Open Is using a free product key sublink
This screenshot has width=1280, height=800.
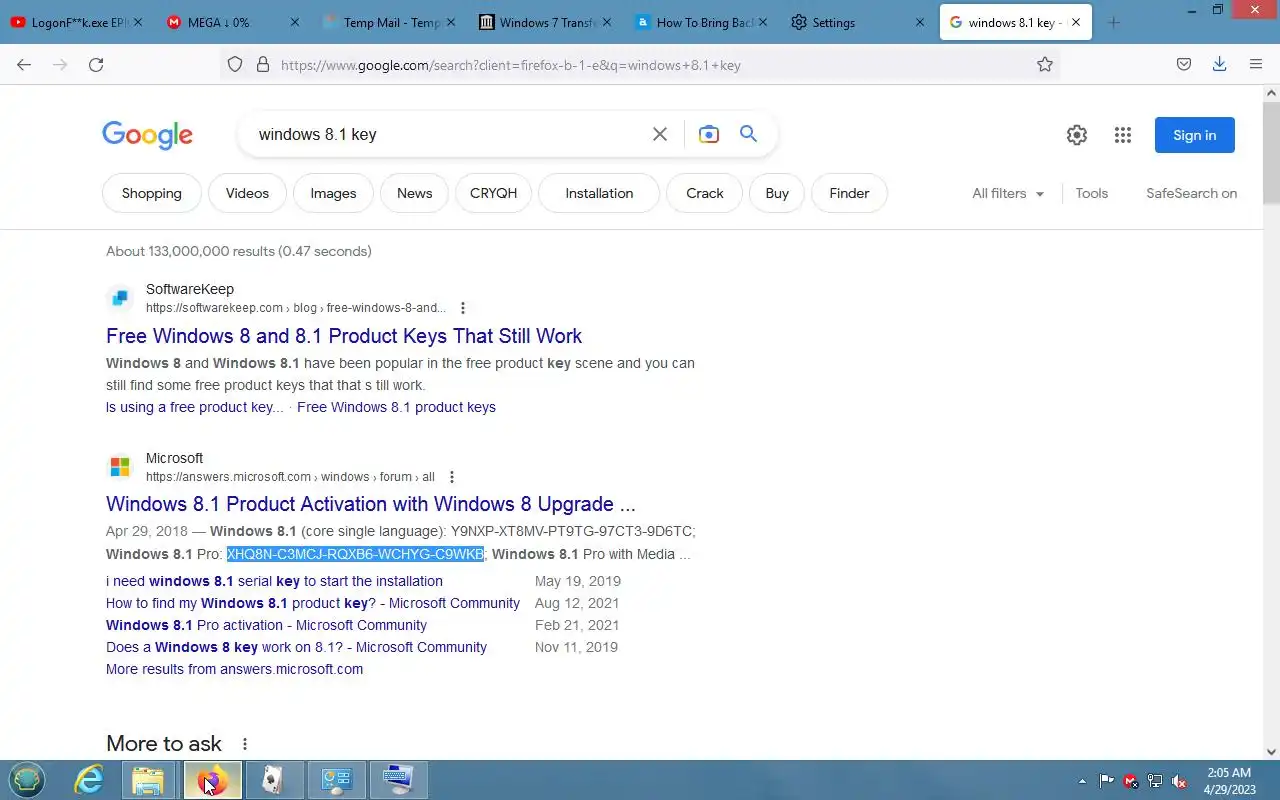[x=194, y=407]
